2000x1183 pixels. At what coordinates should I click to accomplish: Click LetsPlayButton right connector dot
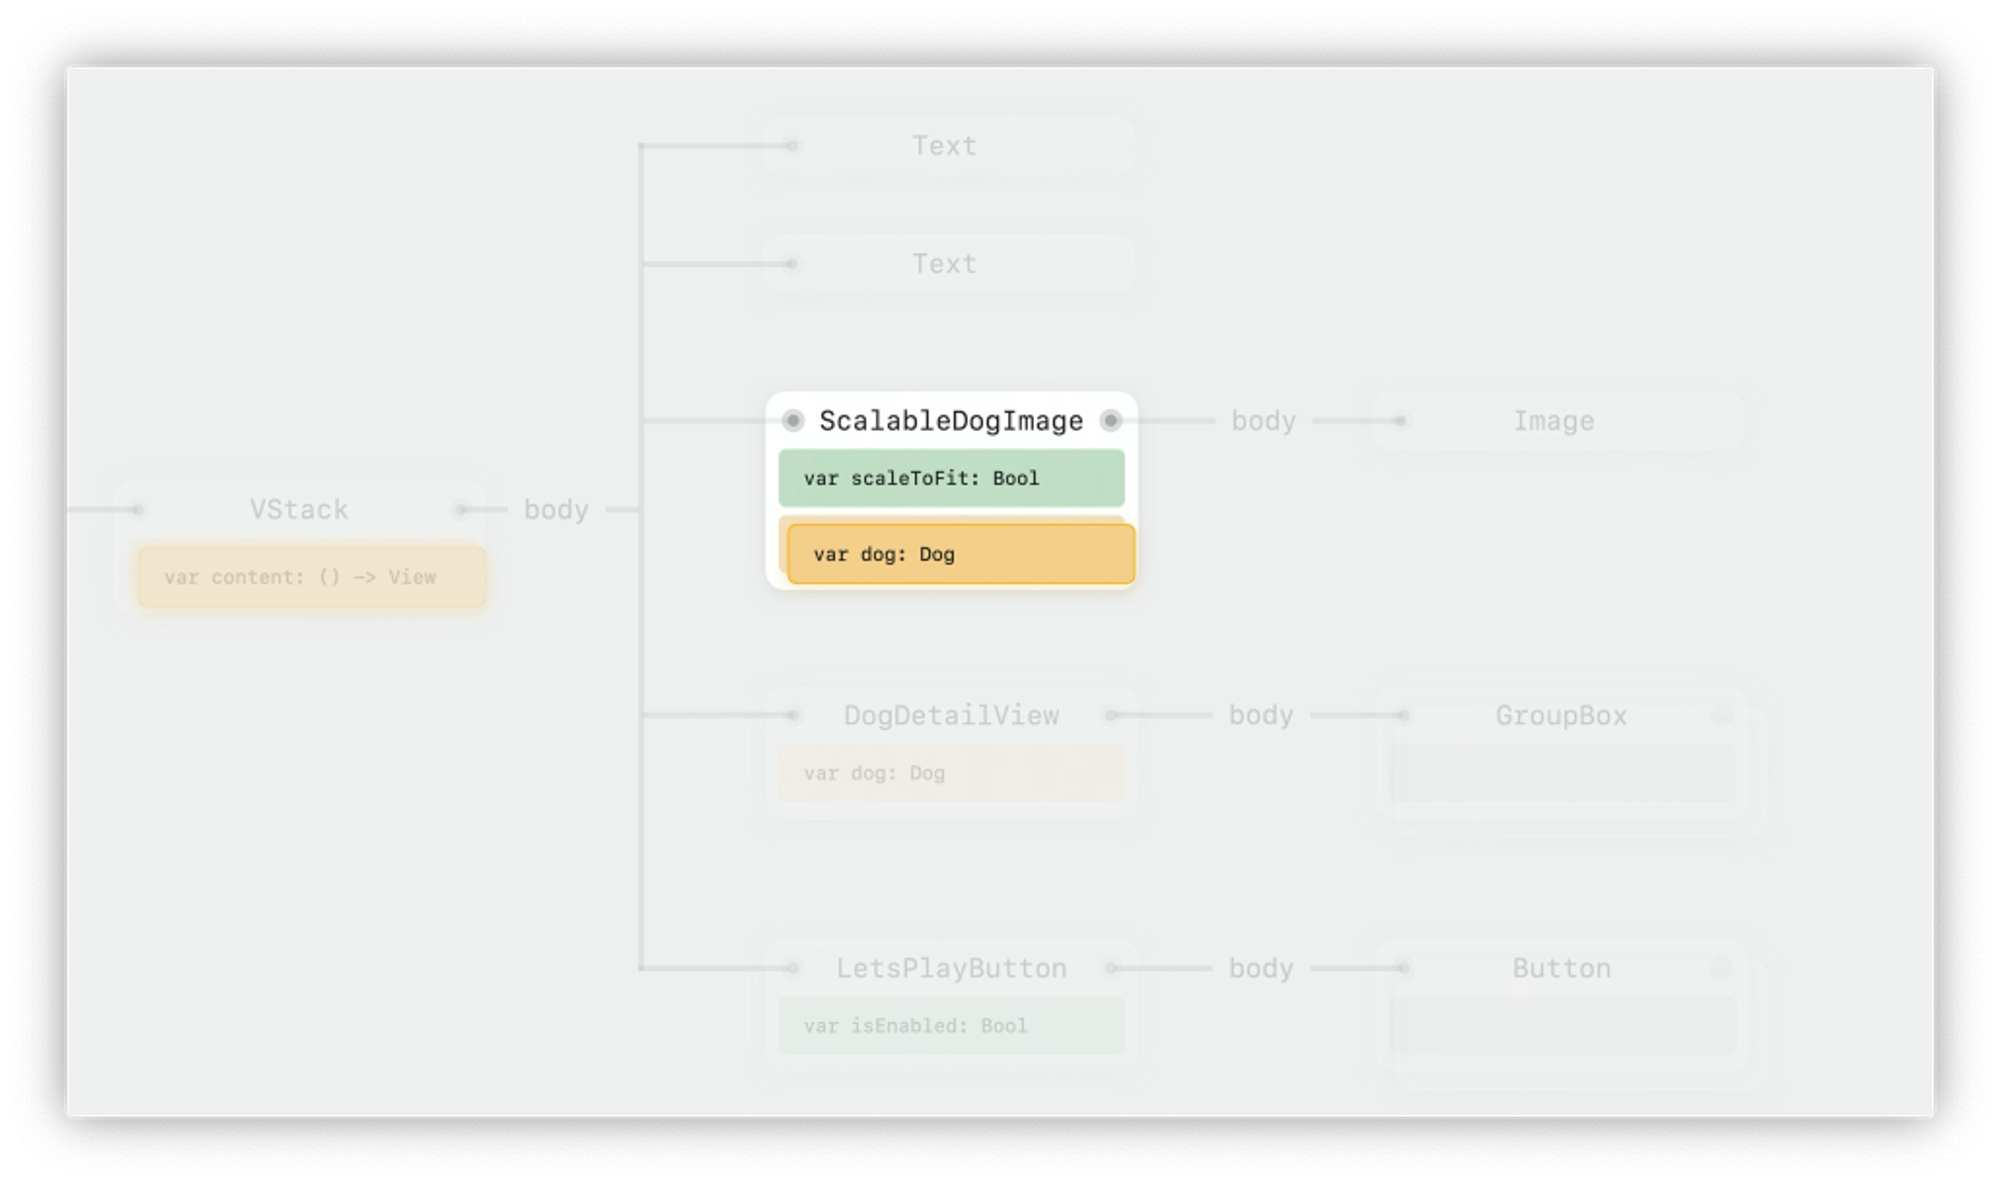coord(1111,968)
